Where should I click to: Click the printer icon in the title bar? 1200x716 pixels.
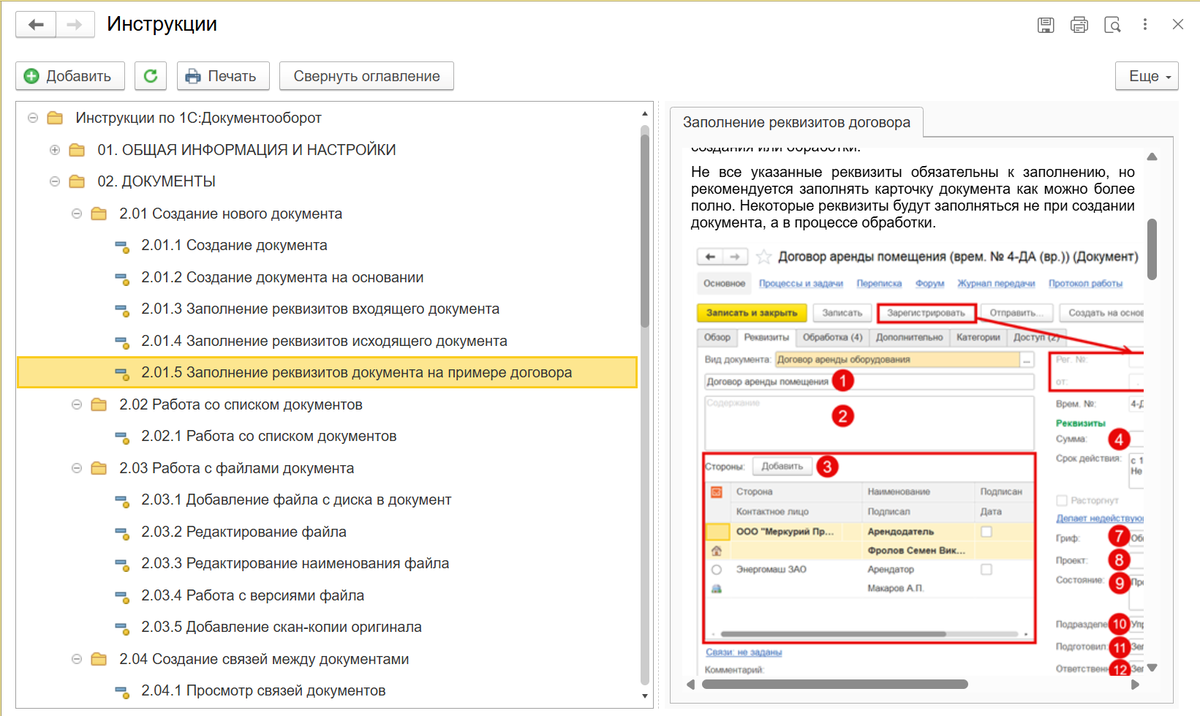(1079, 25)
